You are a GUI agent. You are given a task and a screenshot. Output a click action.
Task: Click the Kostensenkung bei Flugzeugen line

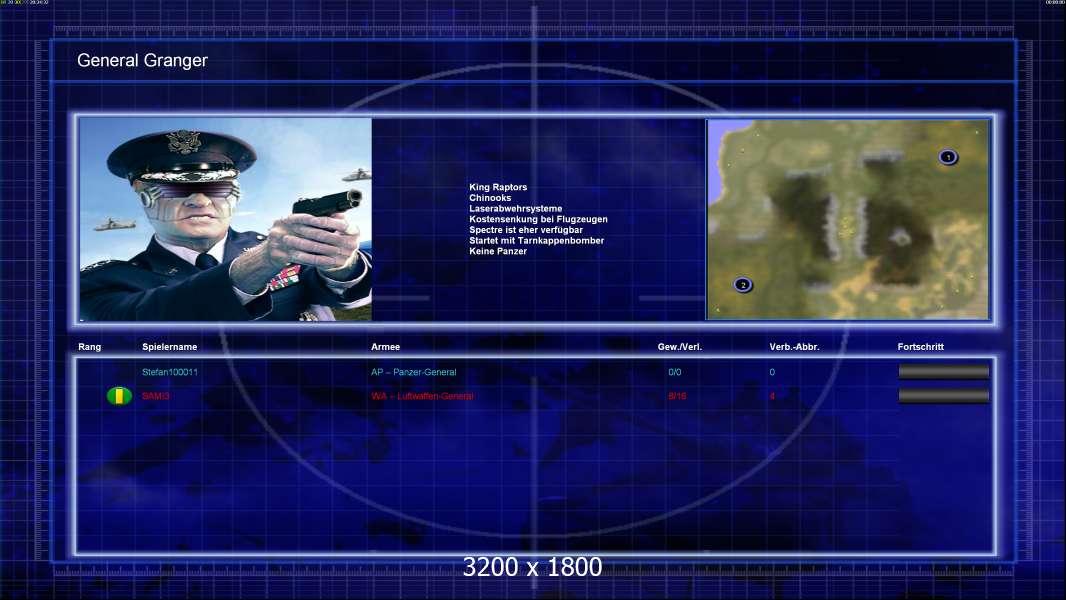[x=538, y=219]
